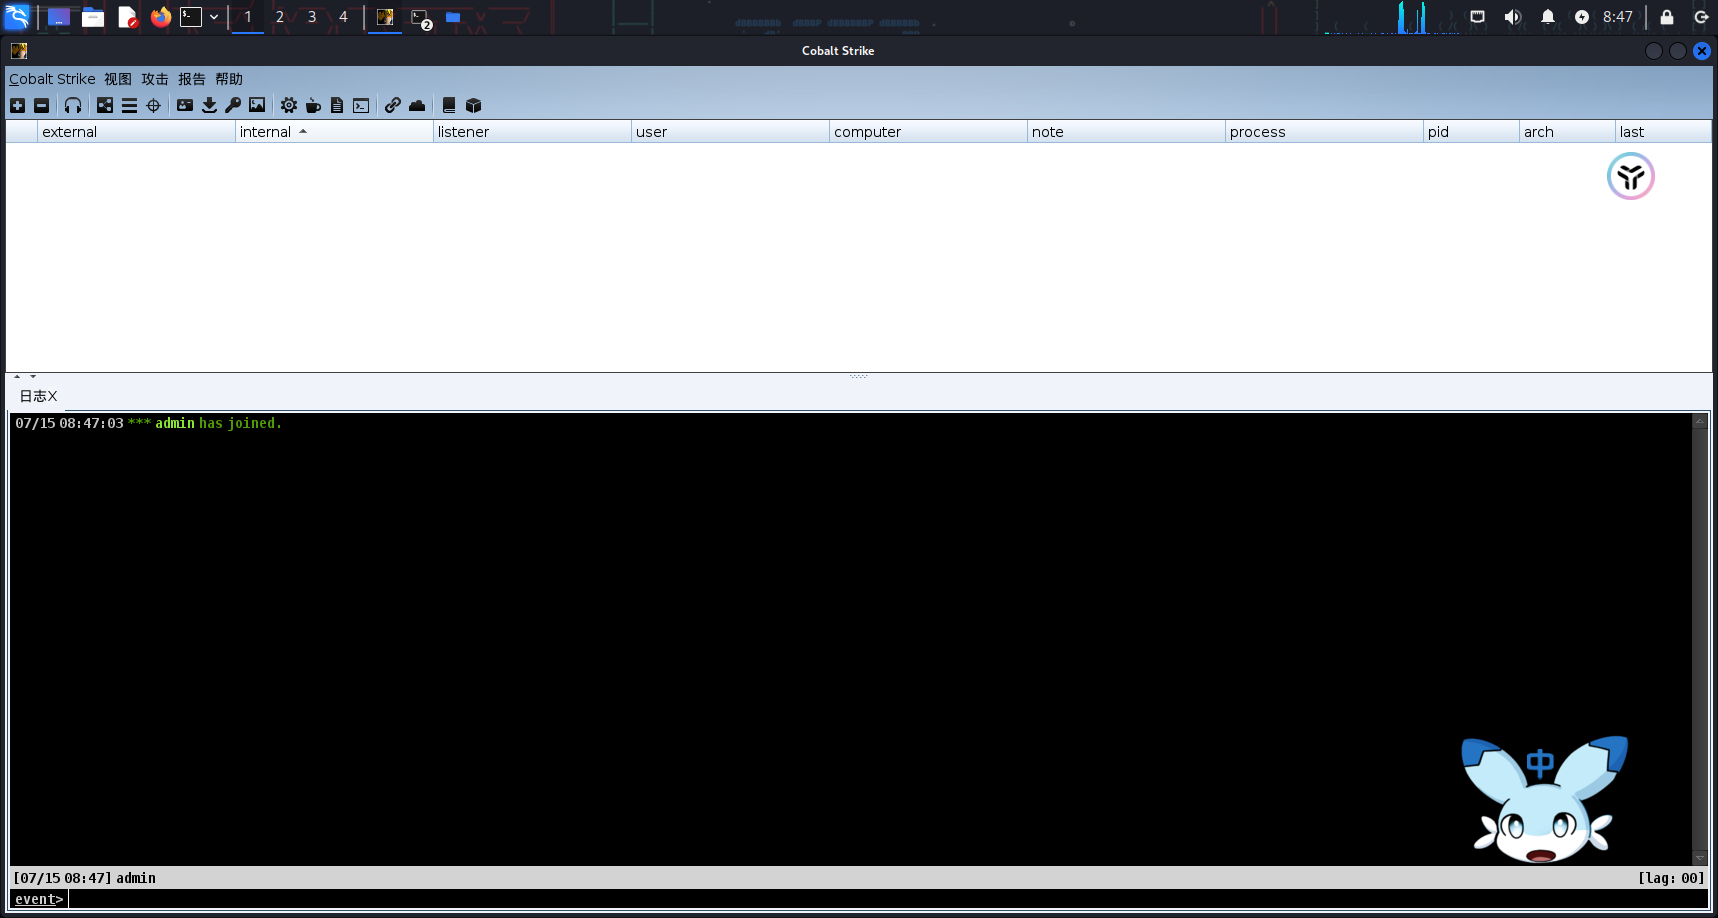The width and height of the screenshot is (1718, 918).
Task: Click the coffee cup Java payload icon
Action: (313, 105)
